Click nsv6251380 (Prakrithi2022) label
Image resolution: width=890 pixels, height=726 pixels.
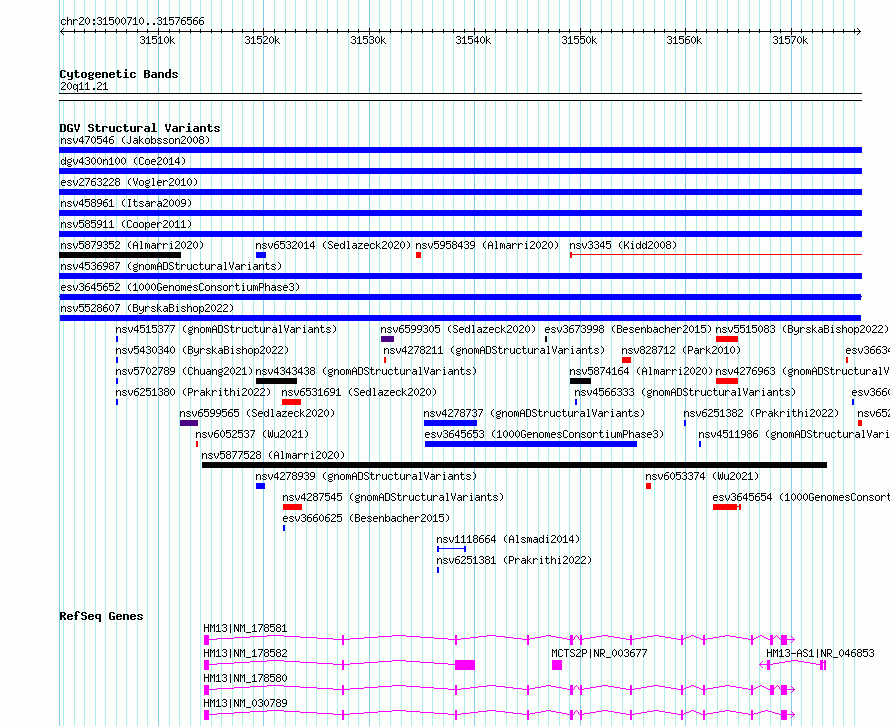coord(194,392)
